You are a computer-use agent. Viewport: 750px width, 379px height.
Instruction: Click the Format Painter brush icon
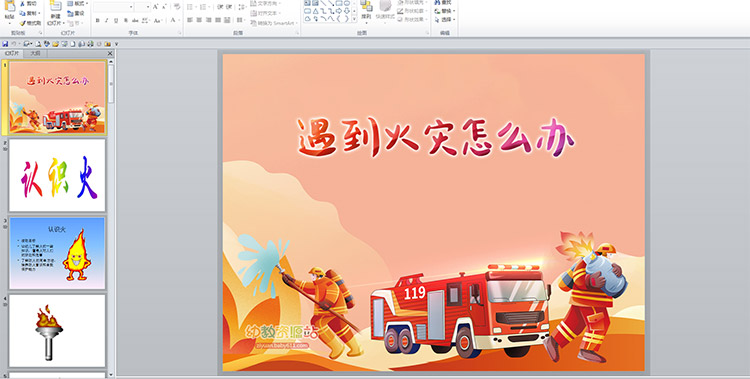tap(22, 23)
